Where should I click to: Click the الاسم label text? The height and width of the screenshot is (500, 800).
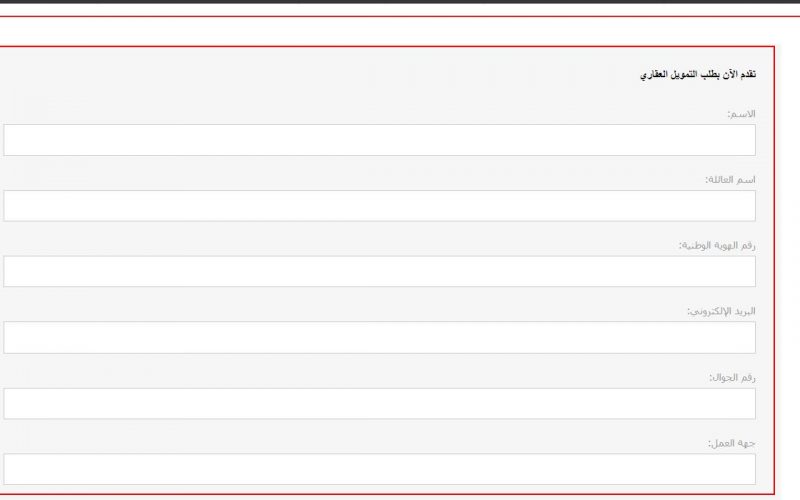point(741,114)
